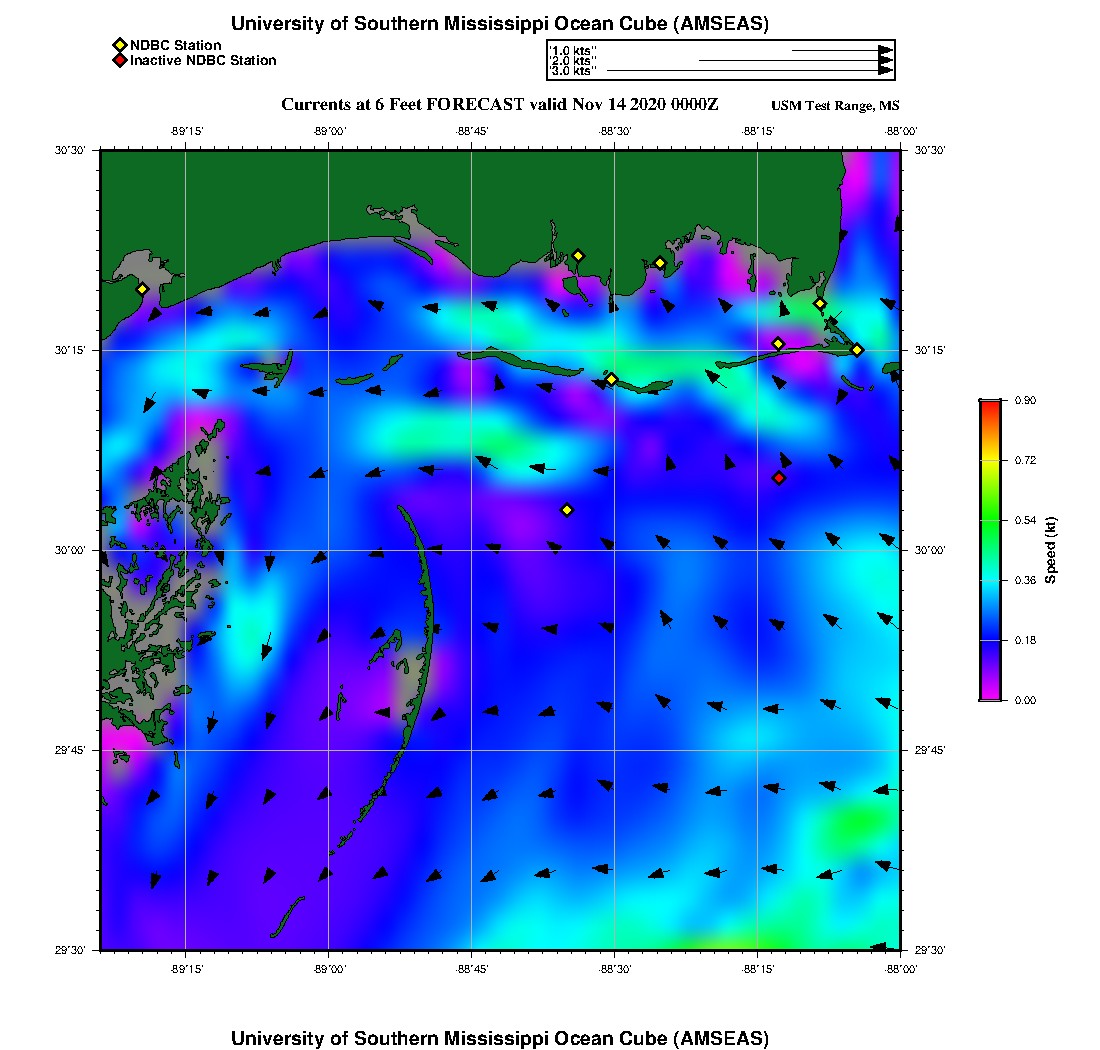The width and height of the screenshot is (1100, 1050).
Task: Click the yellow NDBC Station legend diamond
Action: (119, 46)
